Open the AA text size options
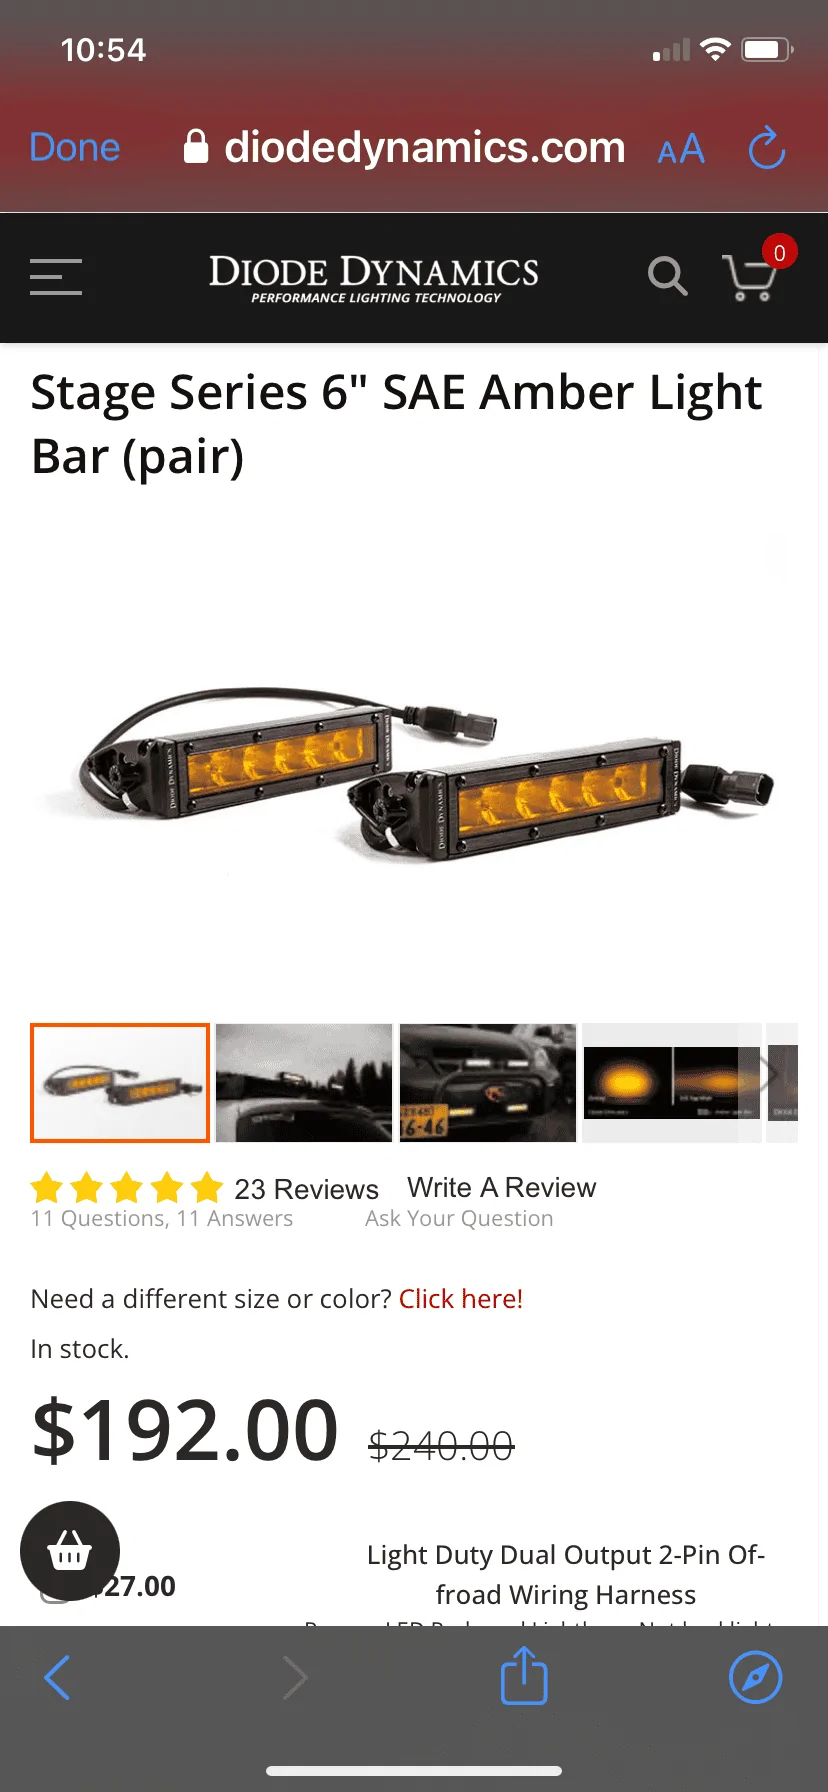The height and width of the screenshot is (1792, 828). pyautogui.click(x=681, y=150)
